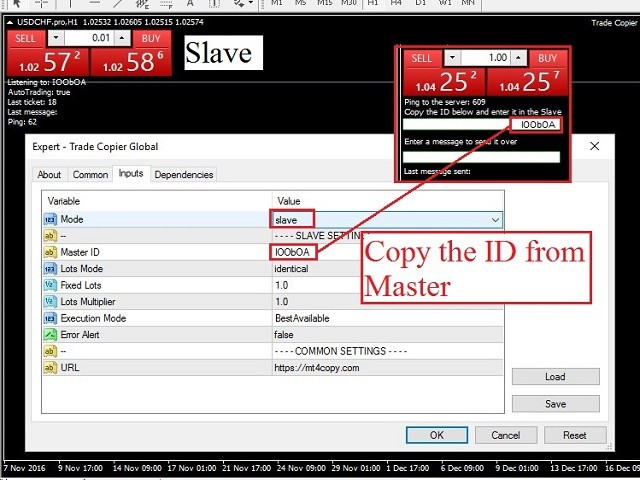Click the Master ID variable name
This screenshot has width=640, height=480.
(x=80, y=252)
